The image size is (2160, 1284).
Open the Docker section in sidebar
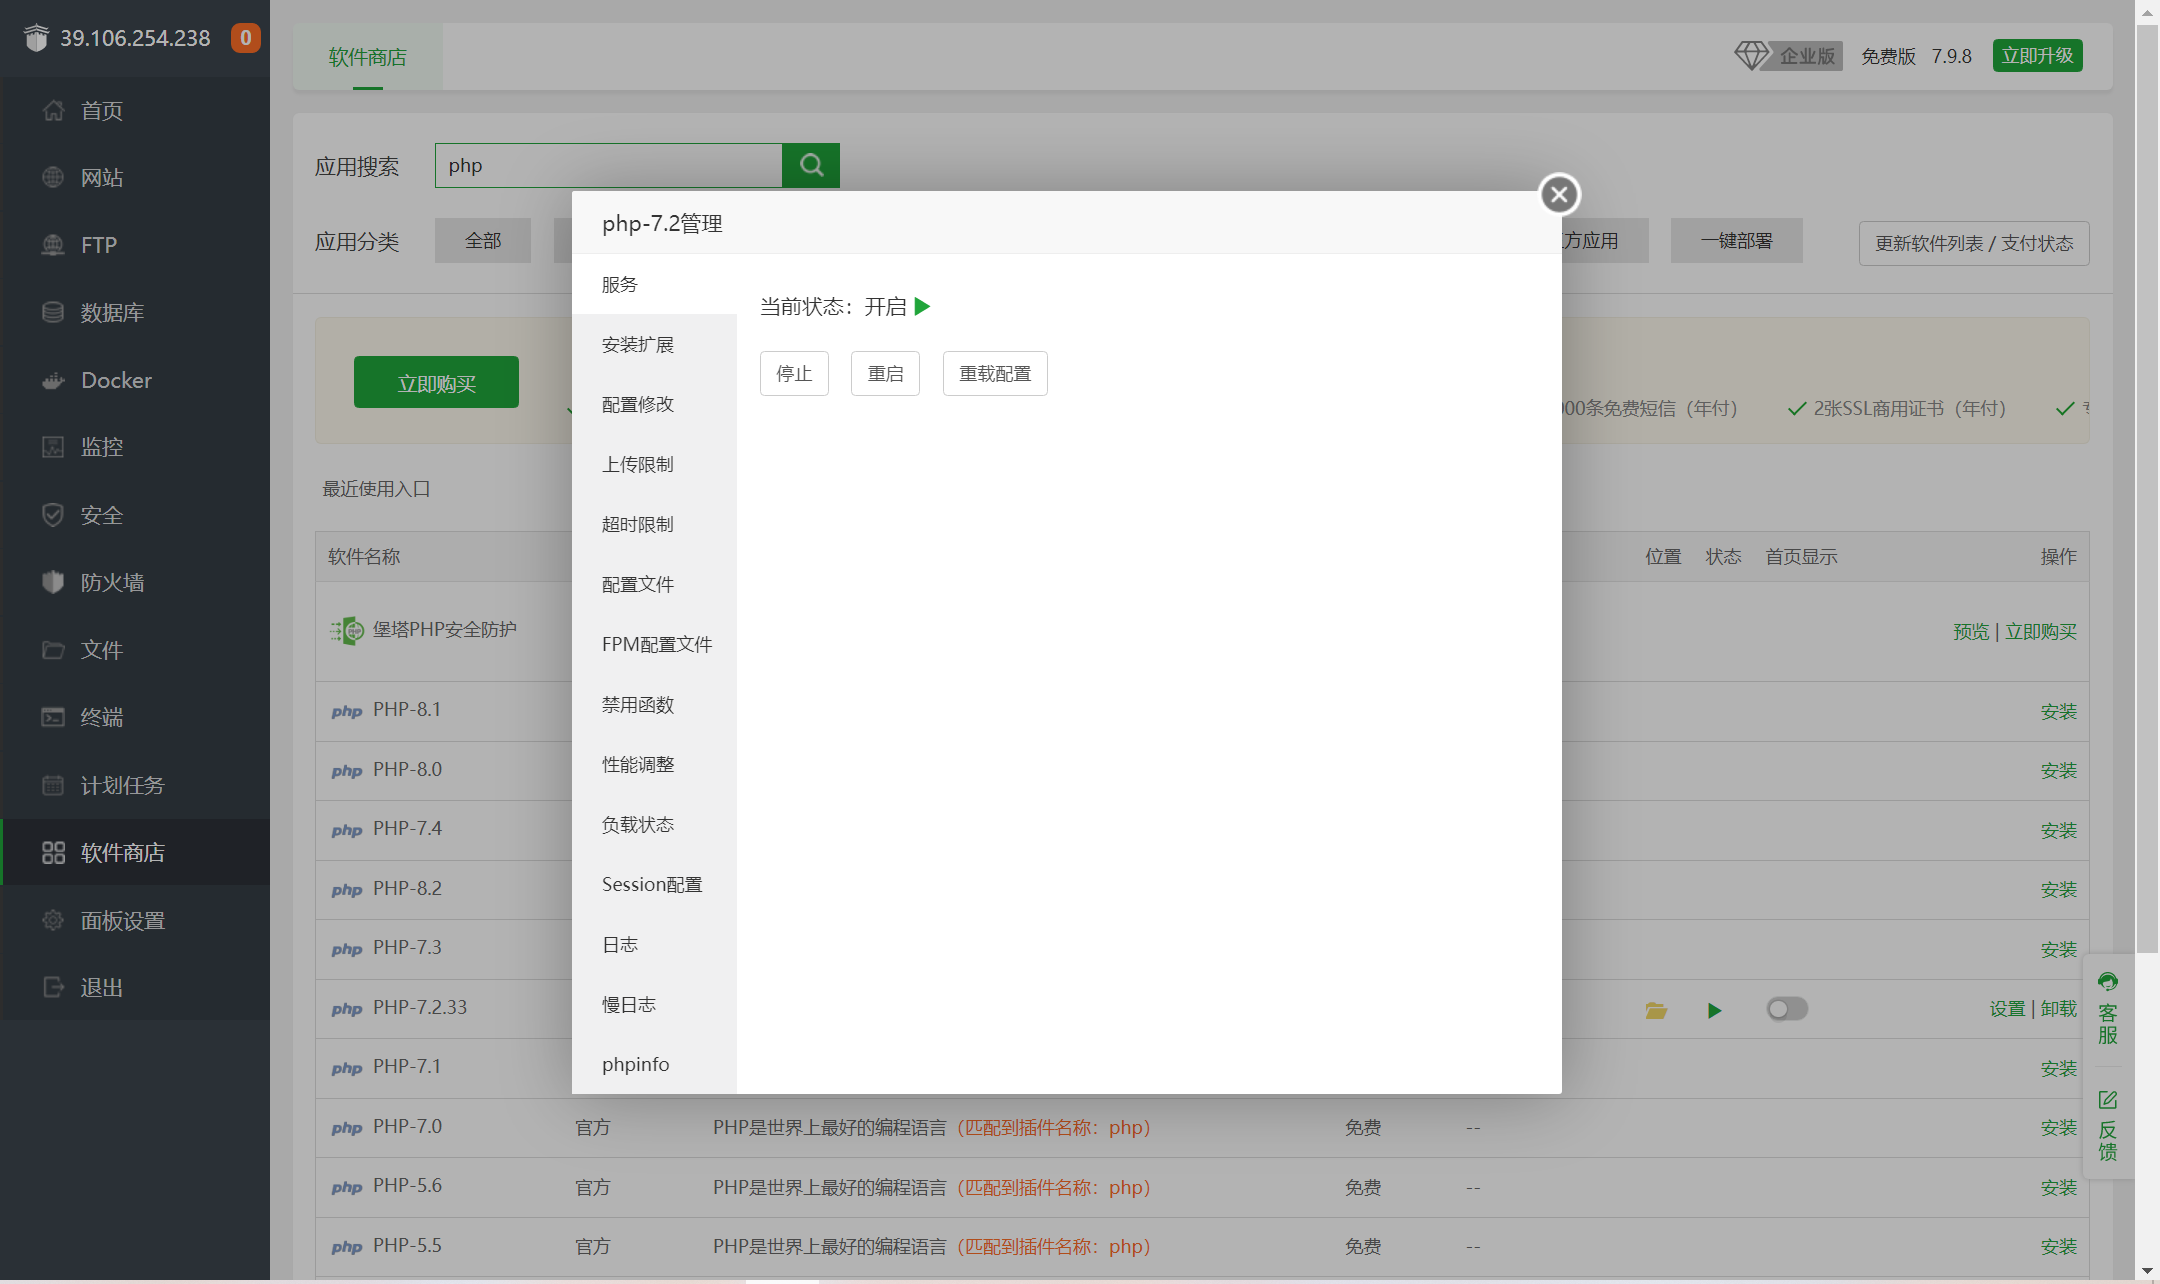click(115, 380)
